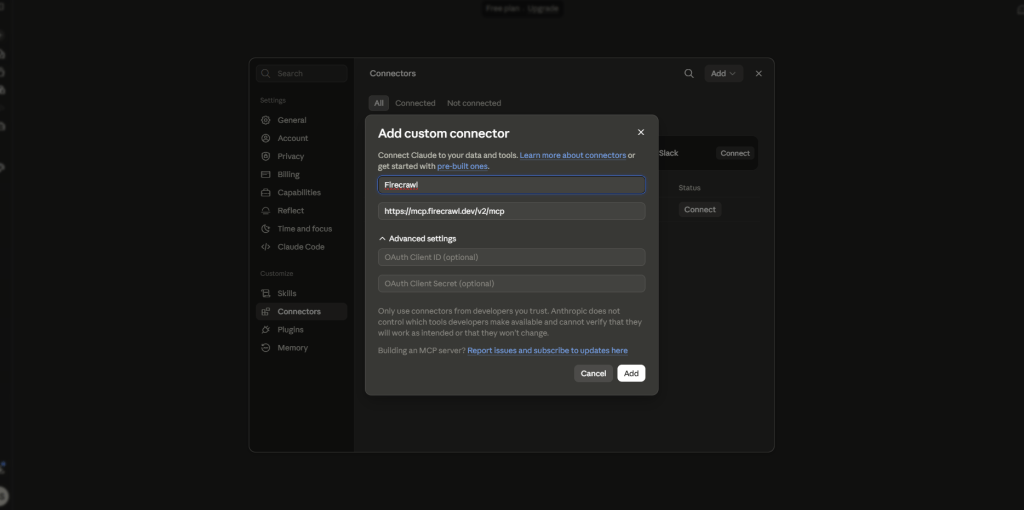Close the Add custom connector dialog
The image size is (1024, 510).
tap(641, 132)
